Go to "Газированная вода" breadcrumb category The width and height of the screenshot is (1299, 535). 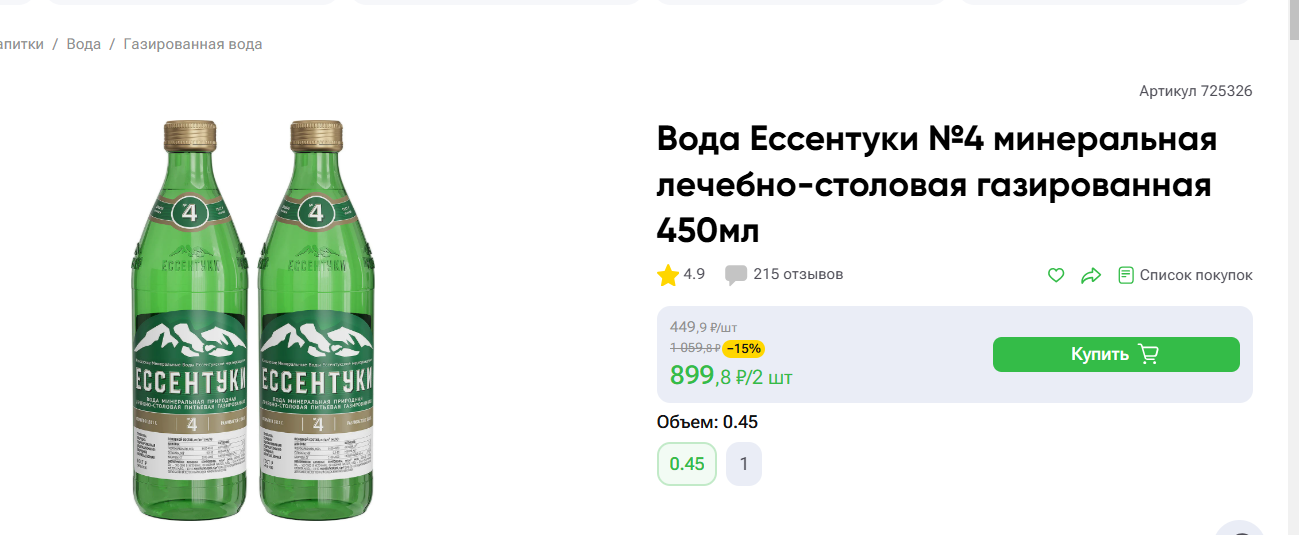[193, 44]
